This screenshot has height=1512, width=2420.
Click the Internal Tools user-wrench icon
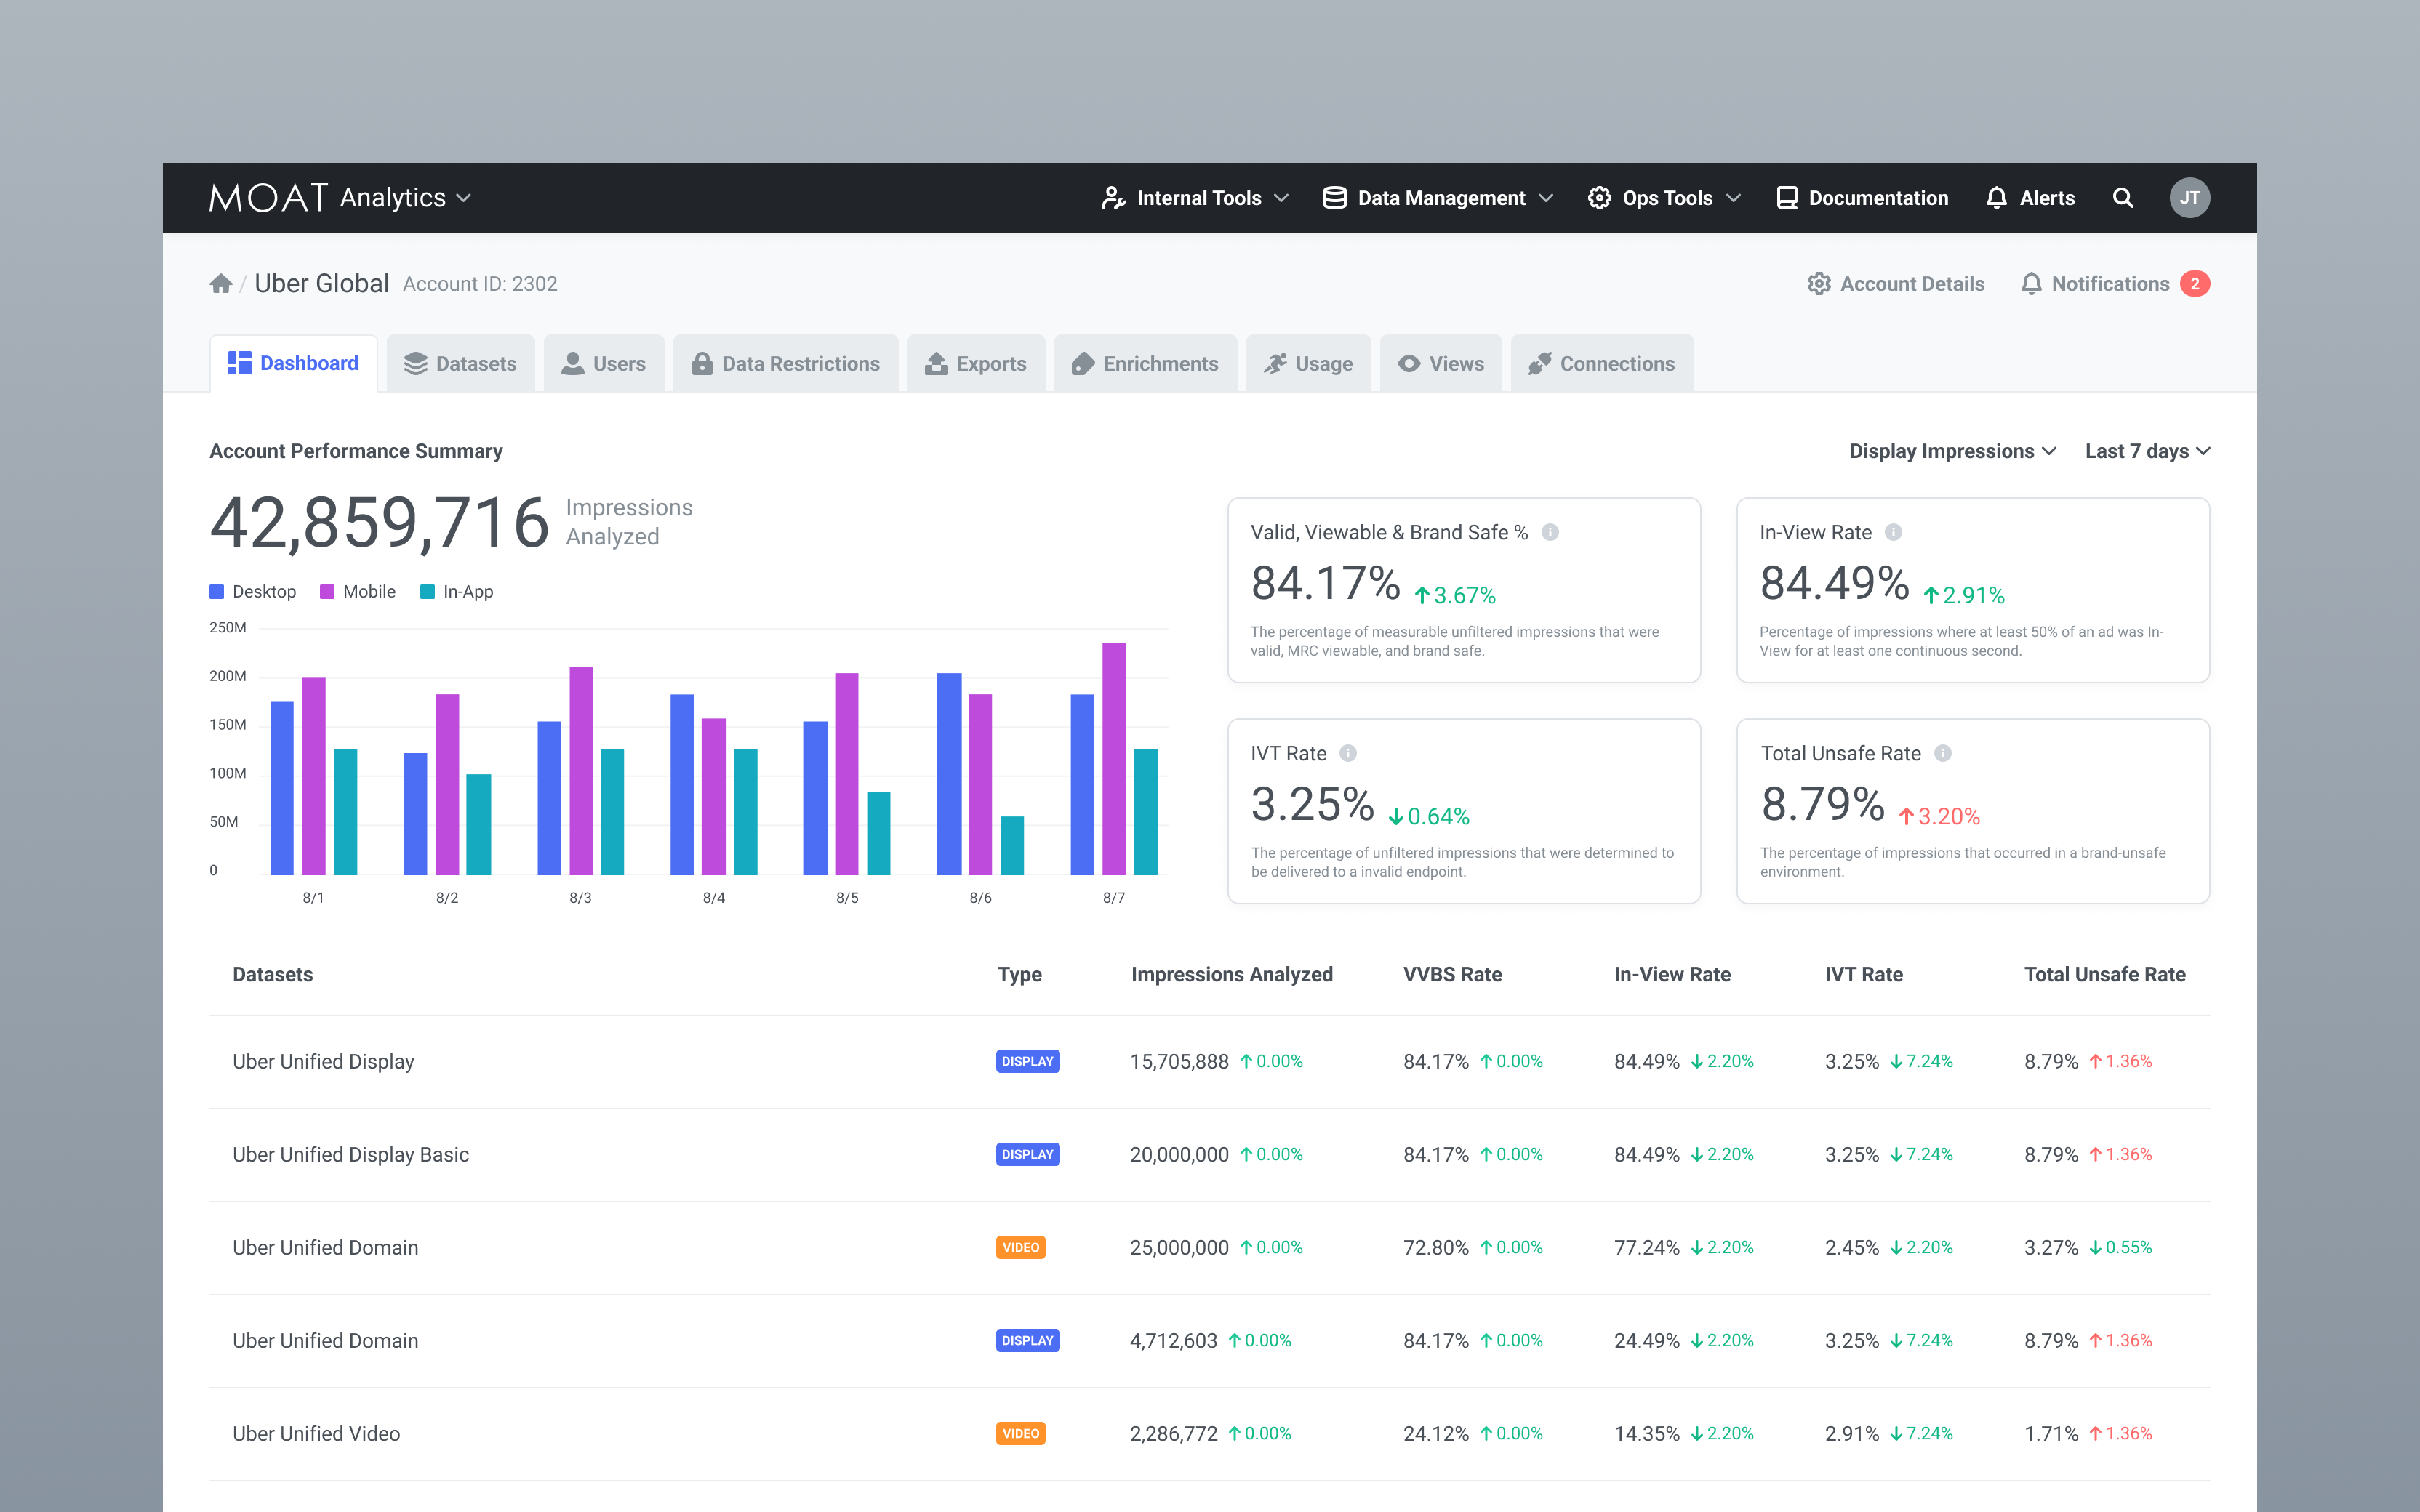[x=1113, y=198]
